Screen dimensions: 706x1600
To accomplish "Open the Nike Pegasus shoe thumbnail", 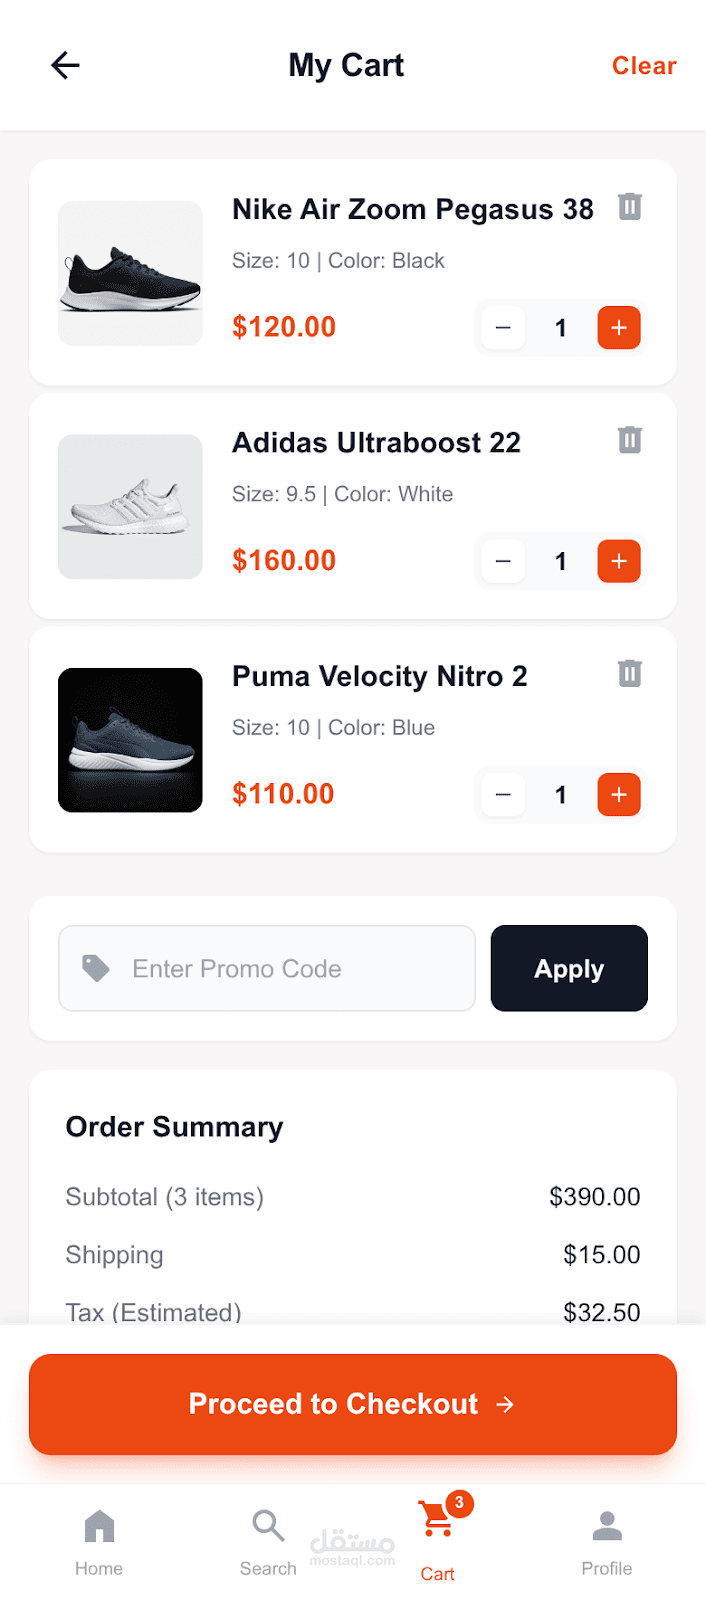I will coord(130,273).
